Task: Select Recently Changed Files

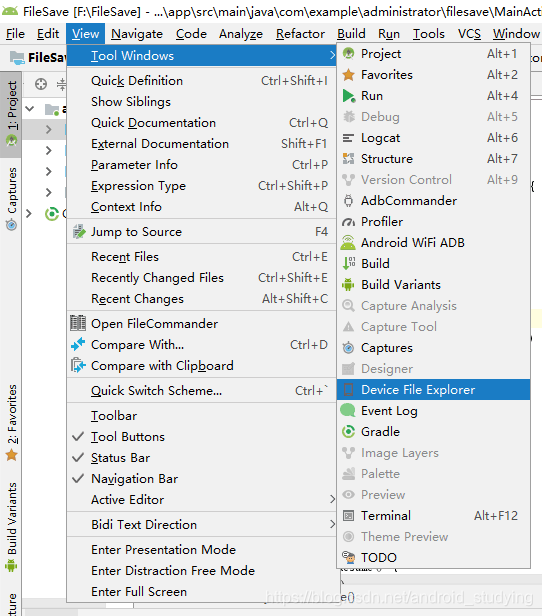Action: (201, 278)
